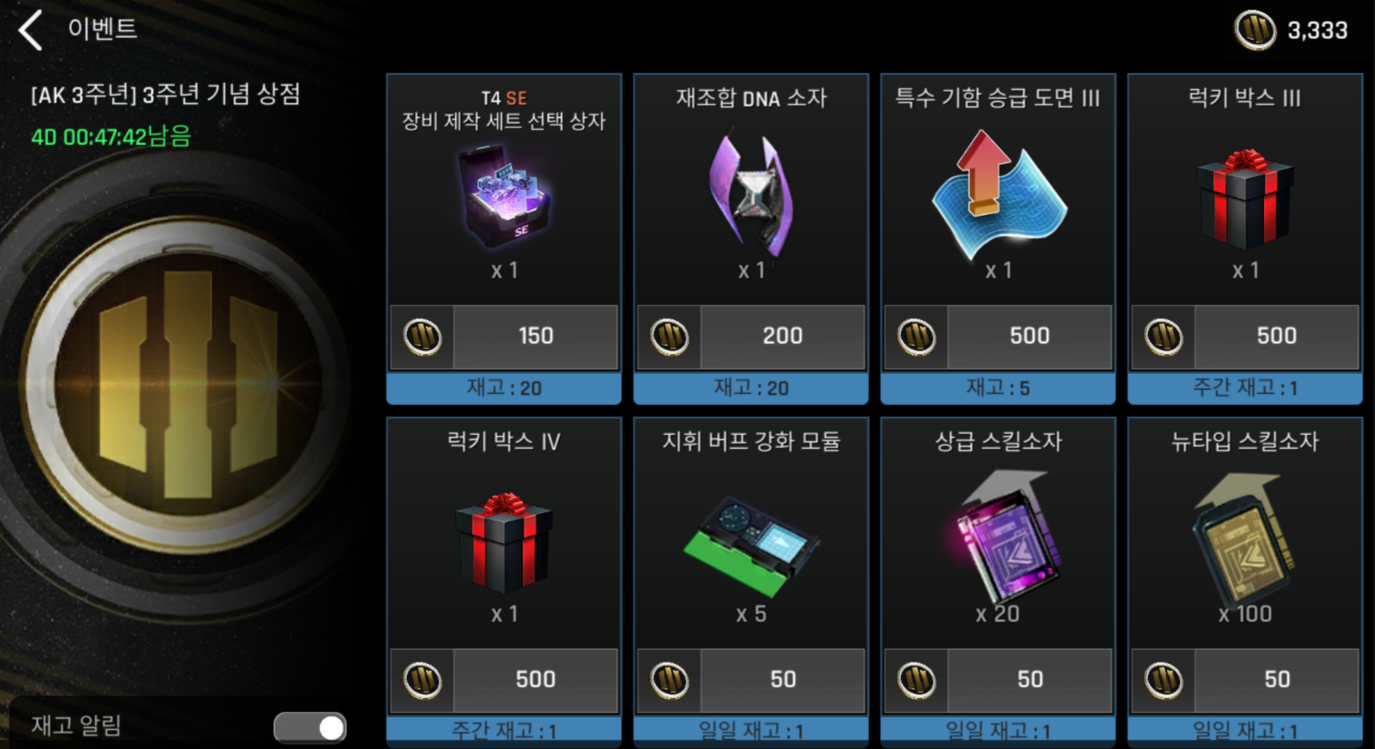The width and height of the screenshot is (1375, 749).
Task: Go back using the arrow beside 이벤트
Action: 31,30
